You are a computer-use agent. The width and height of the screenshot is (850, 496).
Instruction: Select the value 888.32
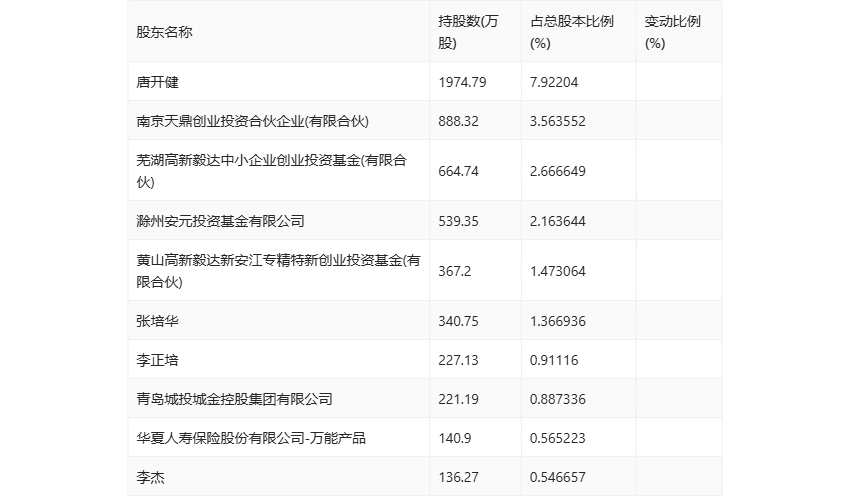[459, 121]
